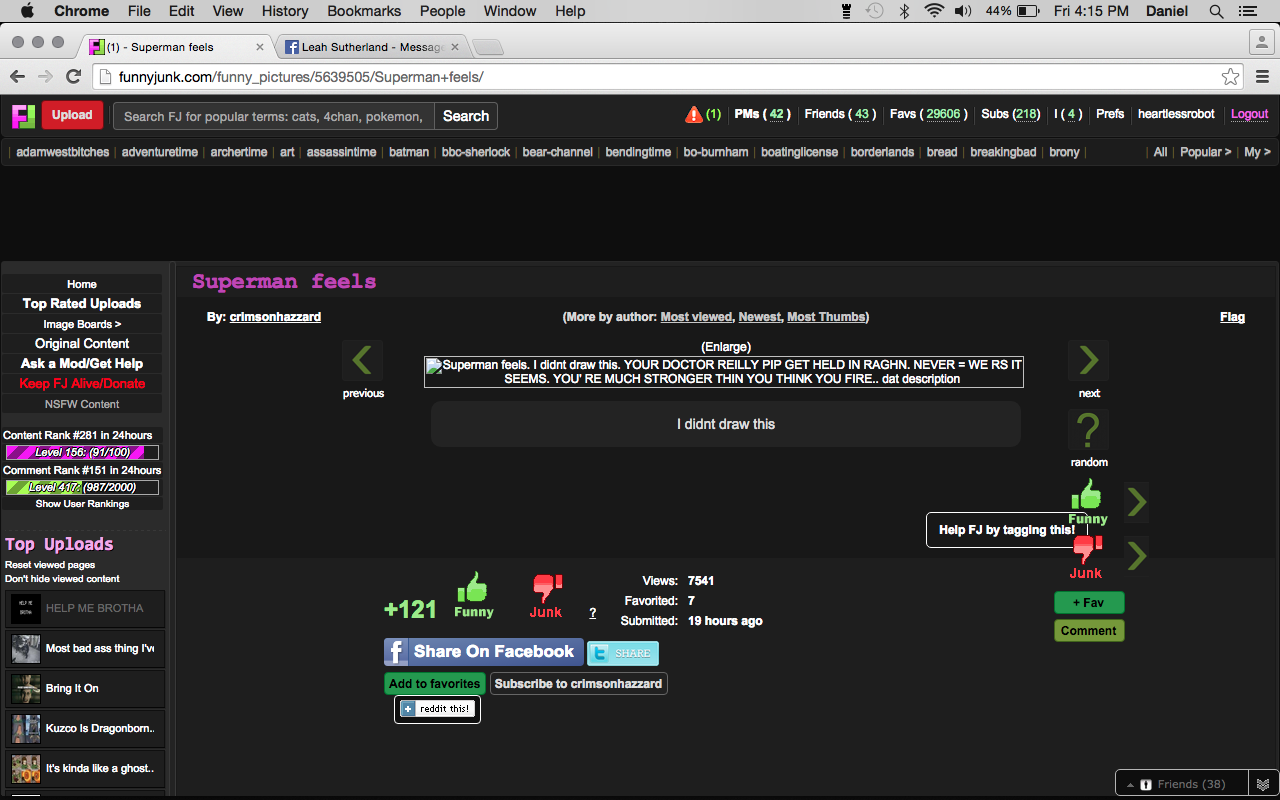Click the FJ search input field
The image size is (1280, 800).
pos(273,116)
